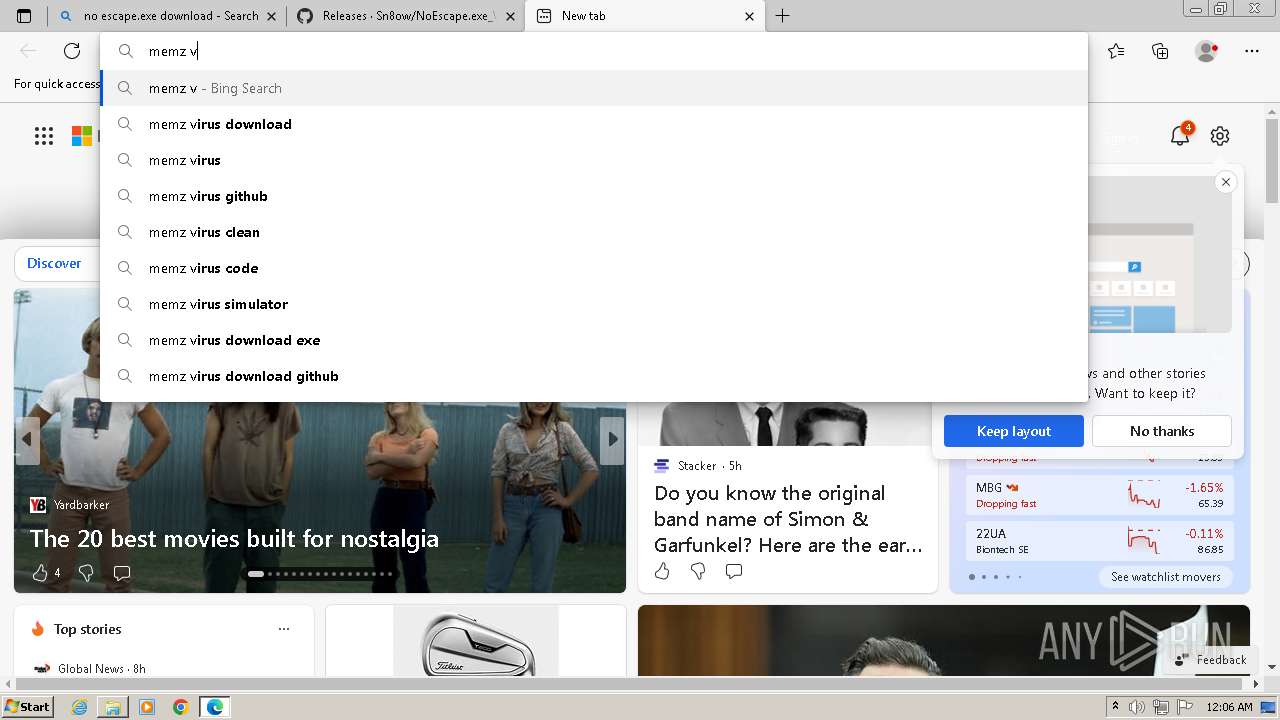Screen dimensions: 1280x720
Task: Select 'memz virus download exe' suggestion
Action: pos(594,340)
